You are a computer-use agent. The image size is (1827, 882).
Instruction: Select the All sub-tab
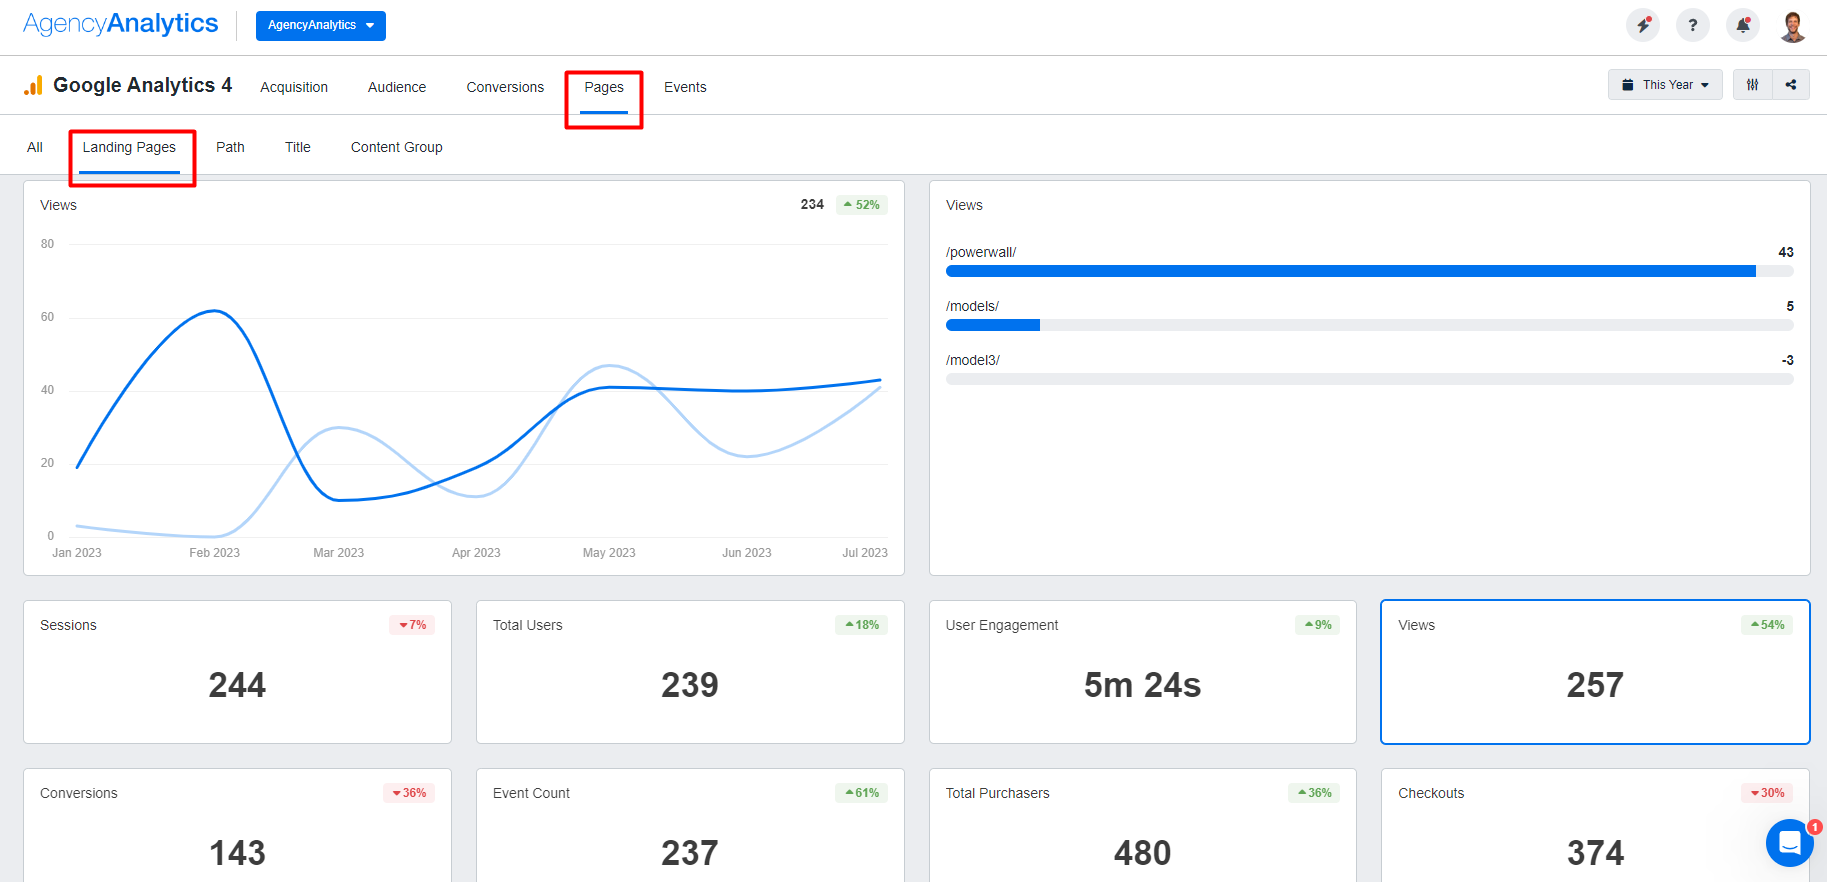pyautogui.click(x=35, y=147)
